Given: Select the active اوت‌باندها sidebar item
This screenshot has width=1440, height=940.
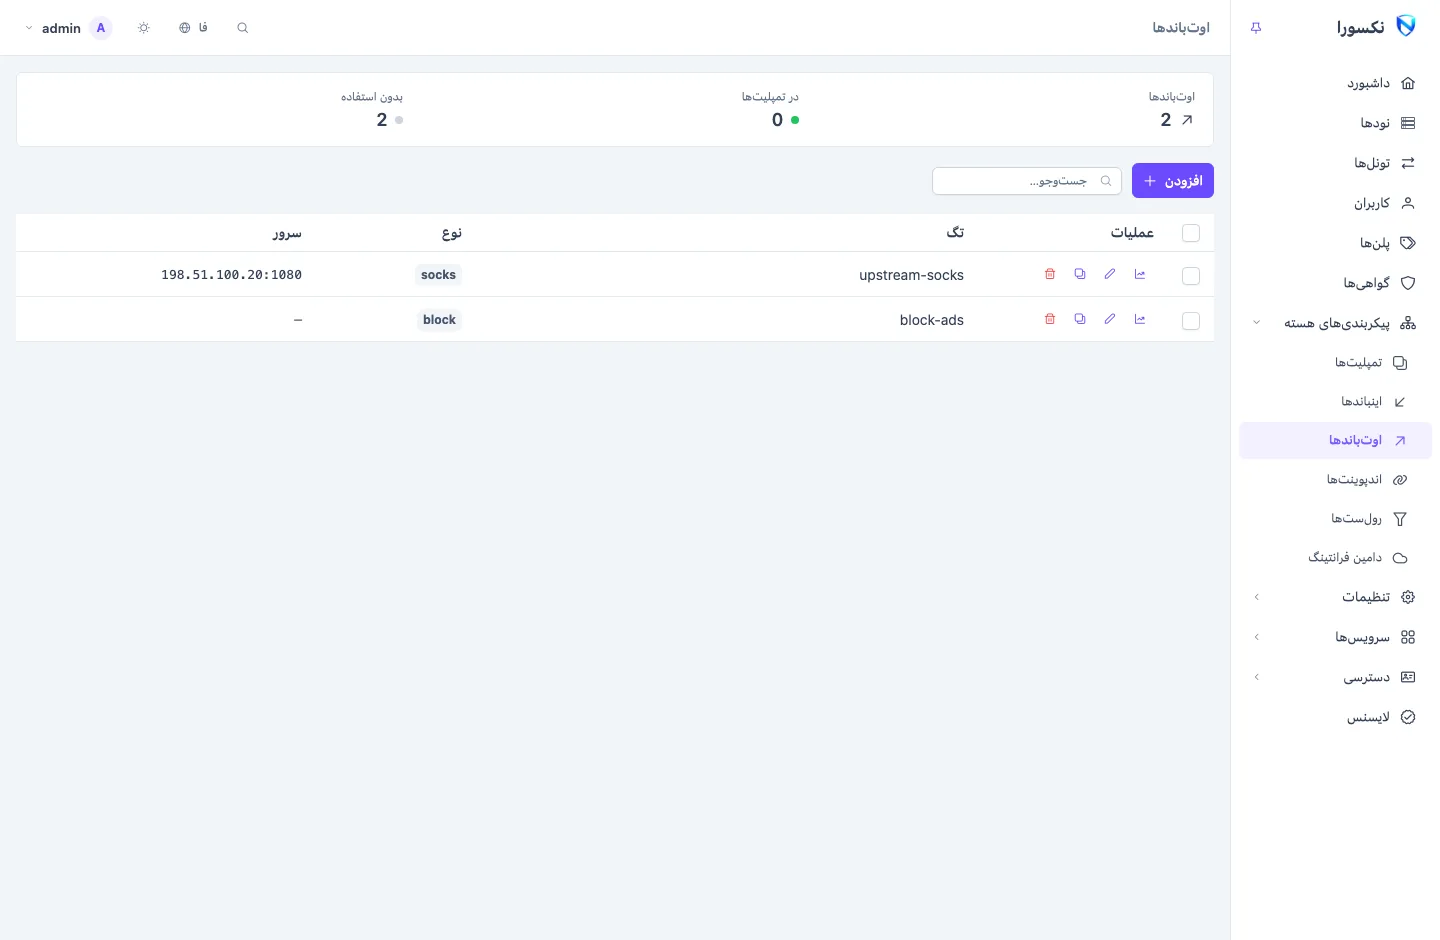Looking at the screenshot, I should click(1335, 441).
